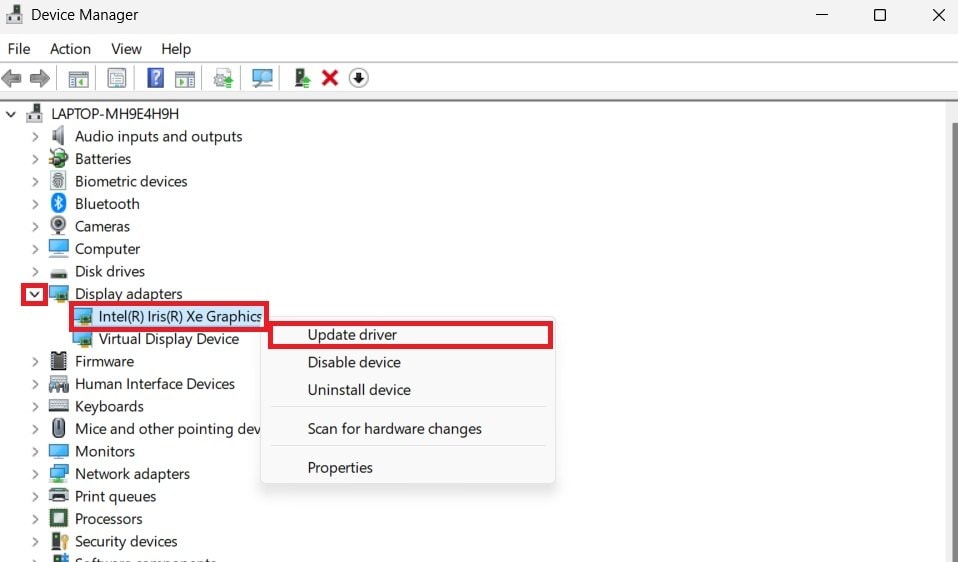
Task: Click the red X Uninstall device icon
Action: point(330,78)
